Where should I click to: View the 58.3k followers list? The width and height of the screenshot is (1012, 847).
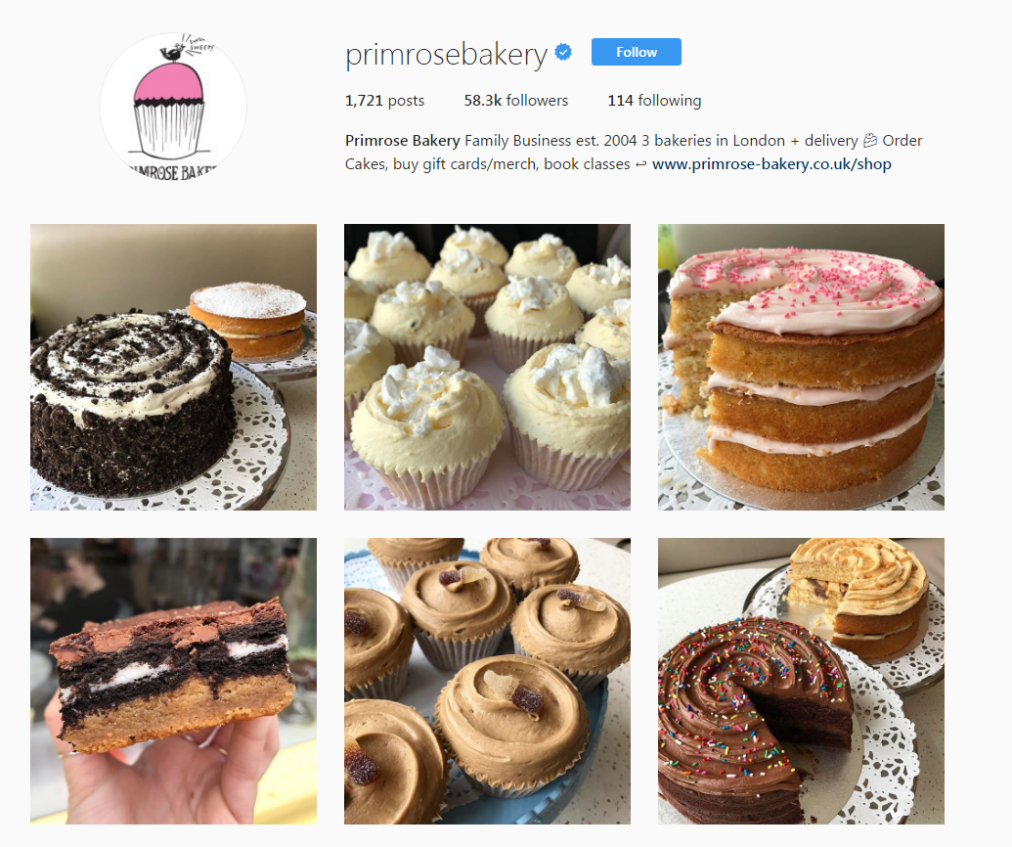pyautogui.click(x=516, y=101)
